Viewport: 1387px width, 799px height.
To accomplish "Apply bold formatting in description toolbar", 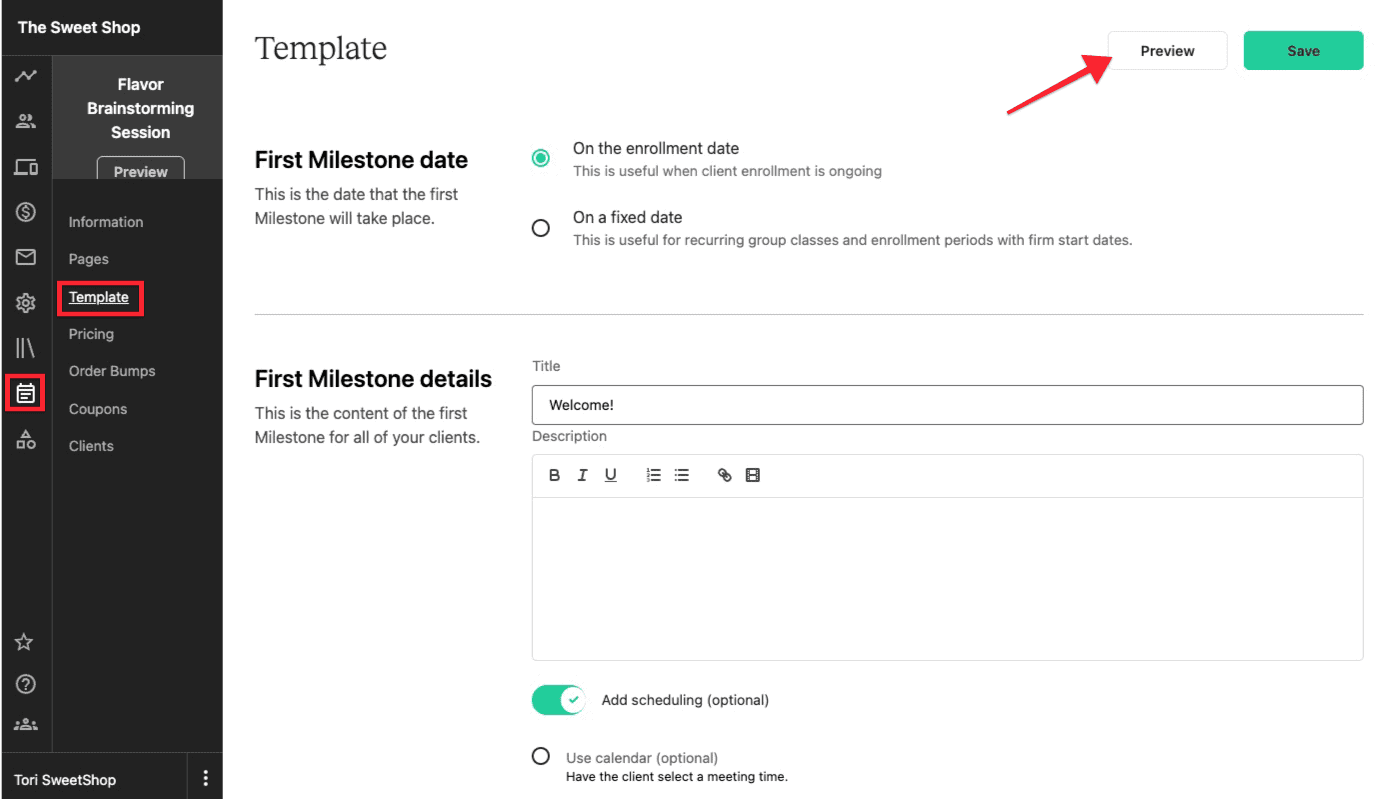I will click(x=555, y=476).
